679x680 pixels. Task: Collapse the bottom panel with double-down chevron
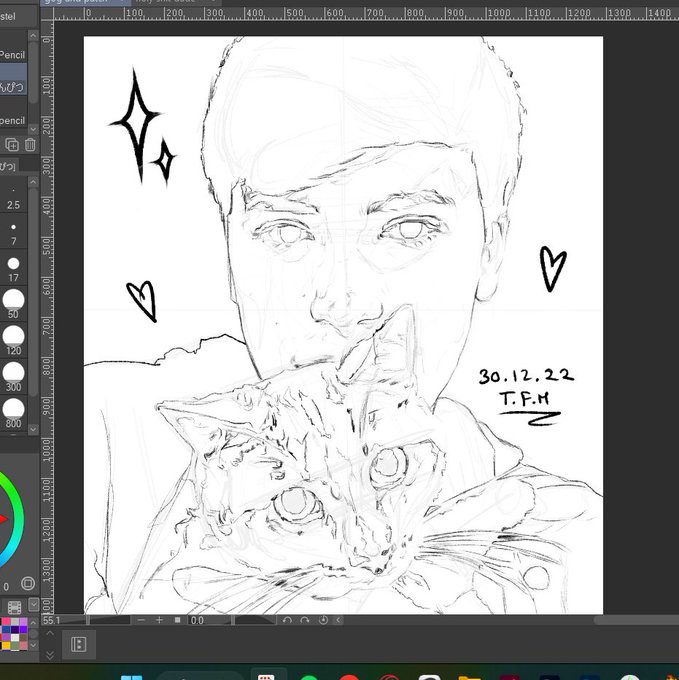pos(50,655)
